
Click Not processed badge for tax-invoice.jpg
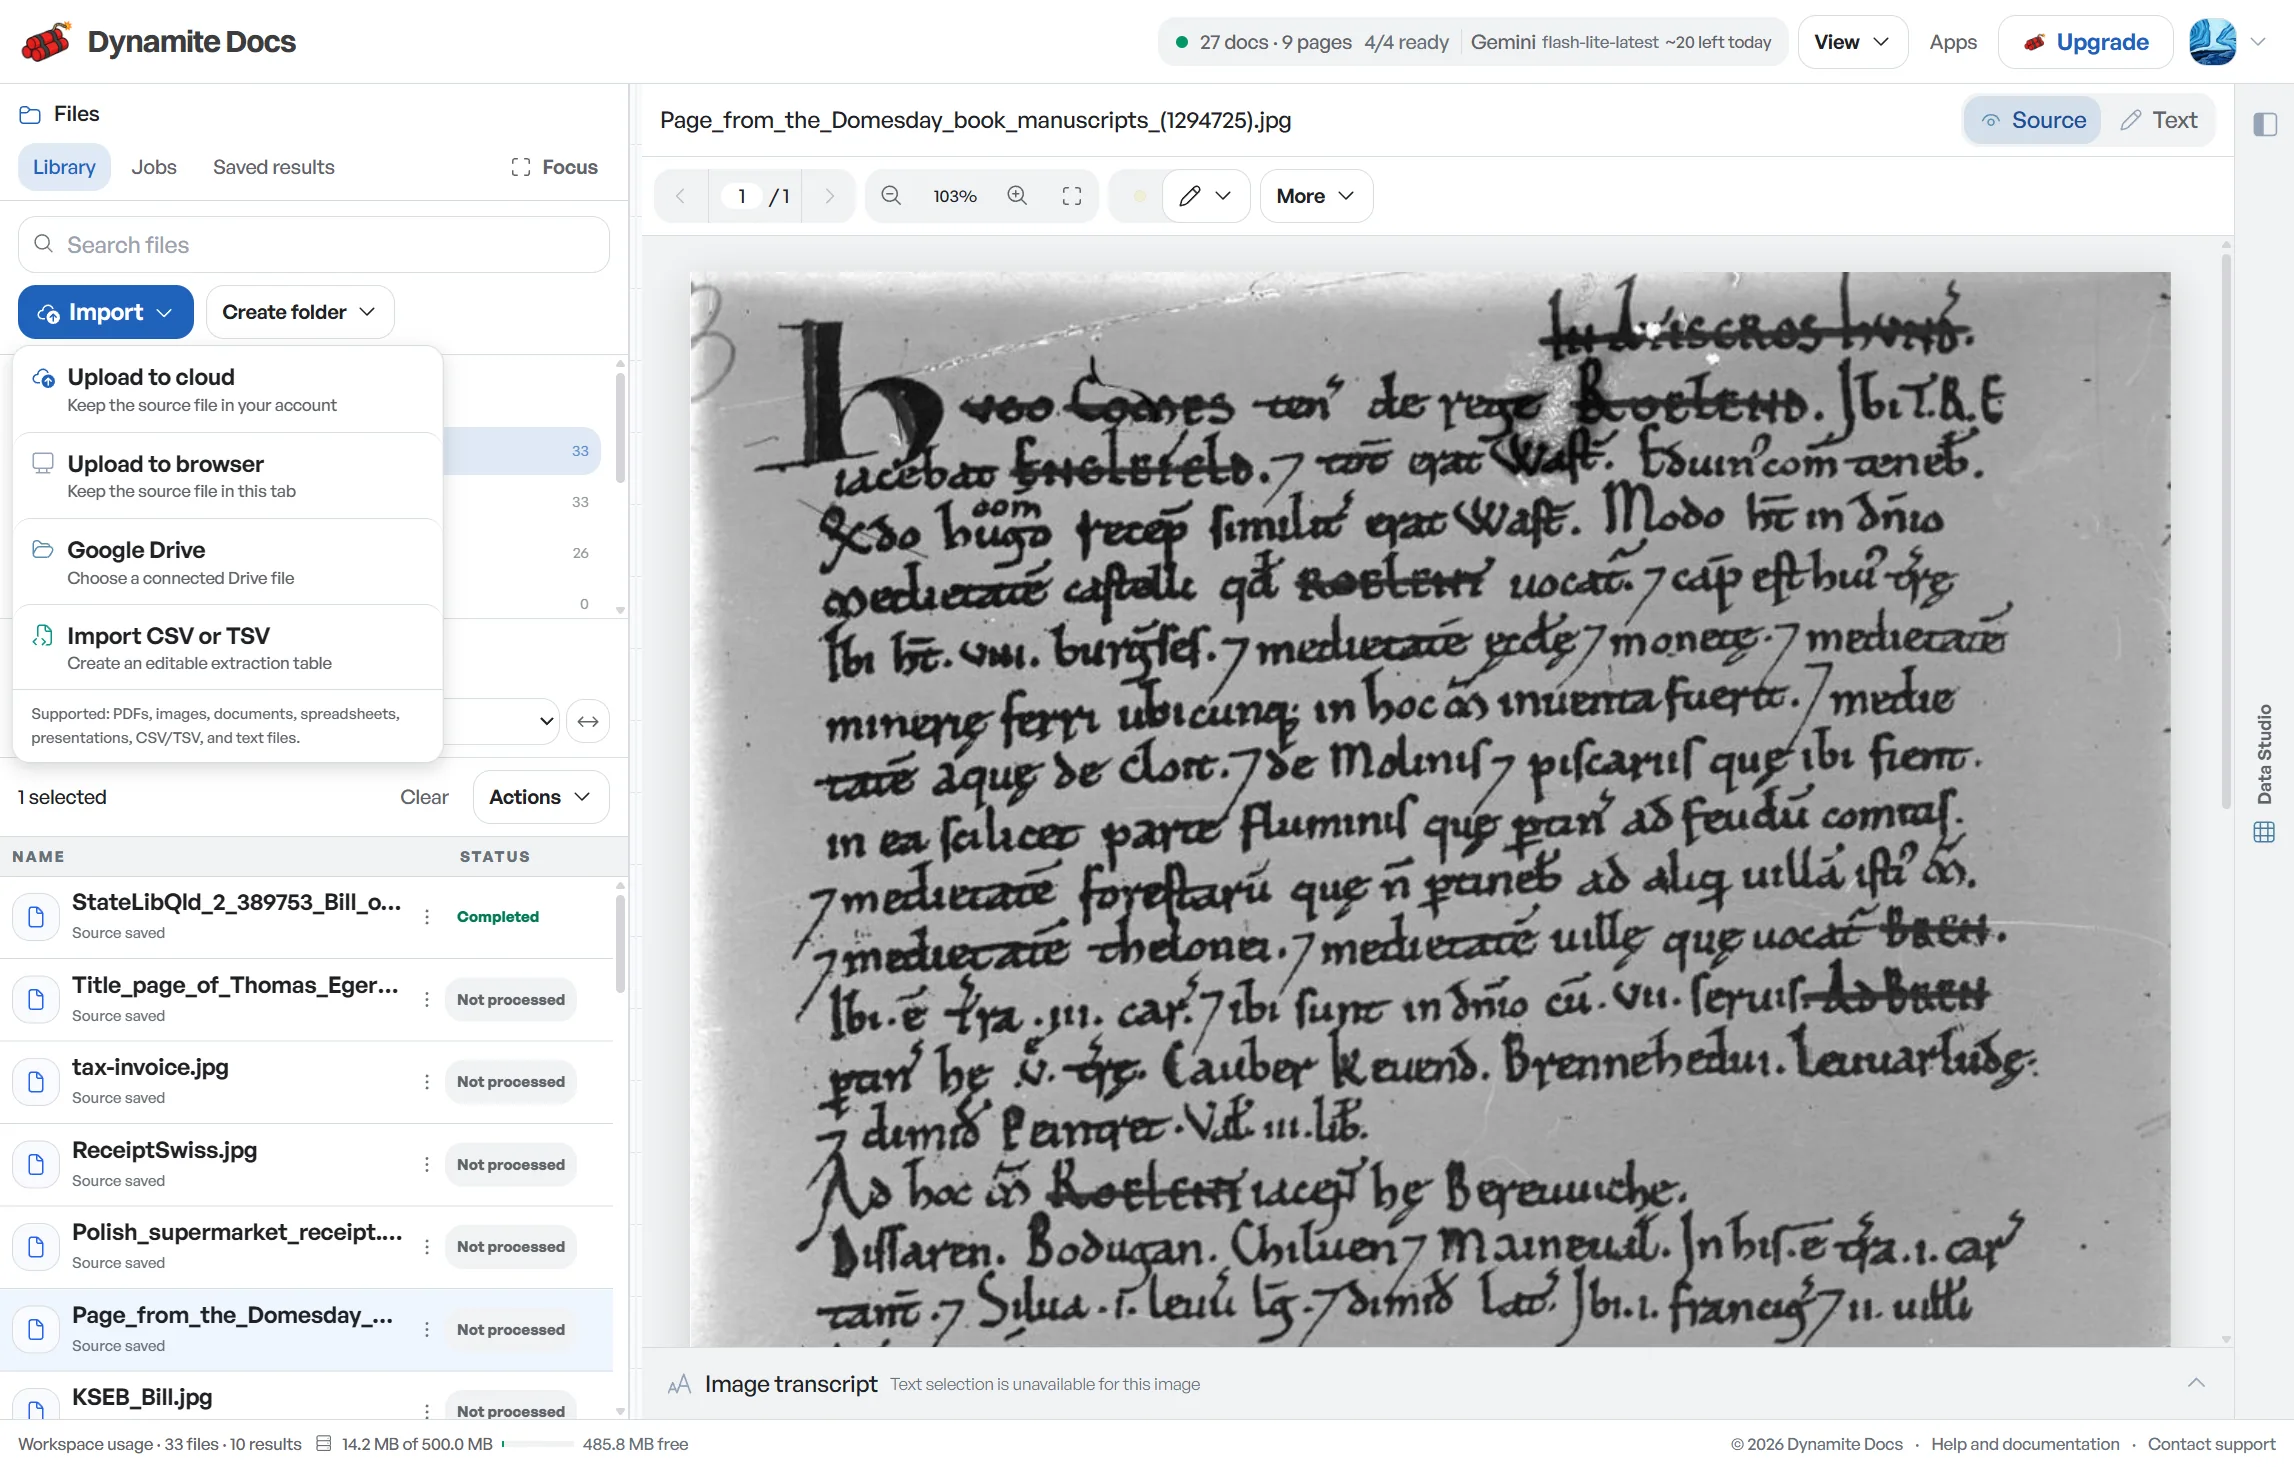tap(511, 1082)
